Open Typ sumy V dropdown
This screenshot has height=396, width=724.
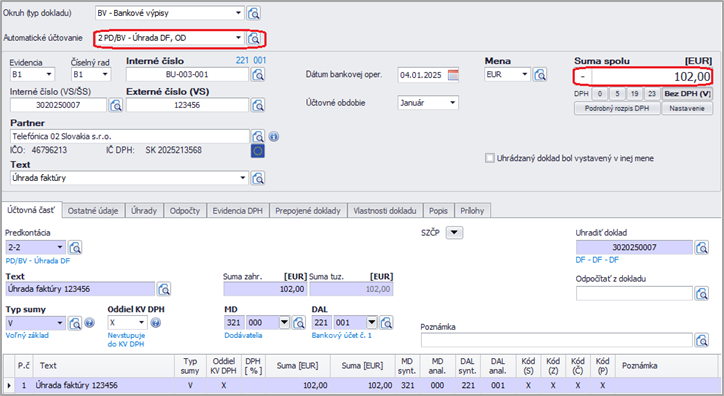coord(60,323)
